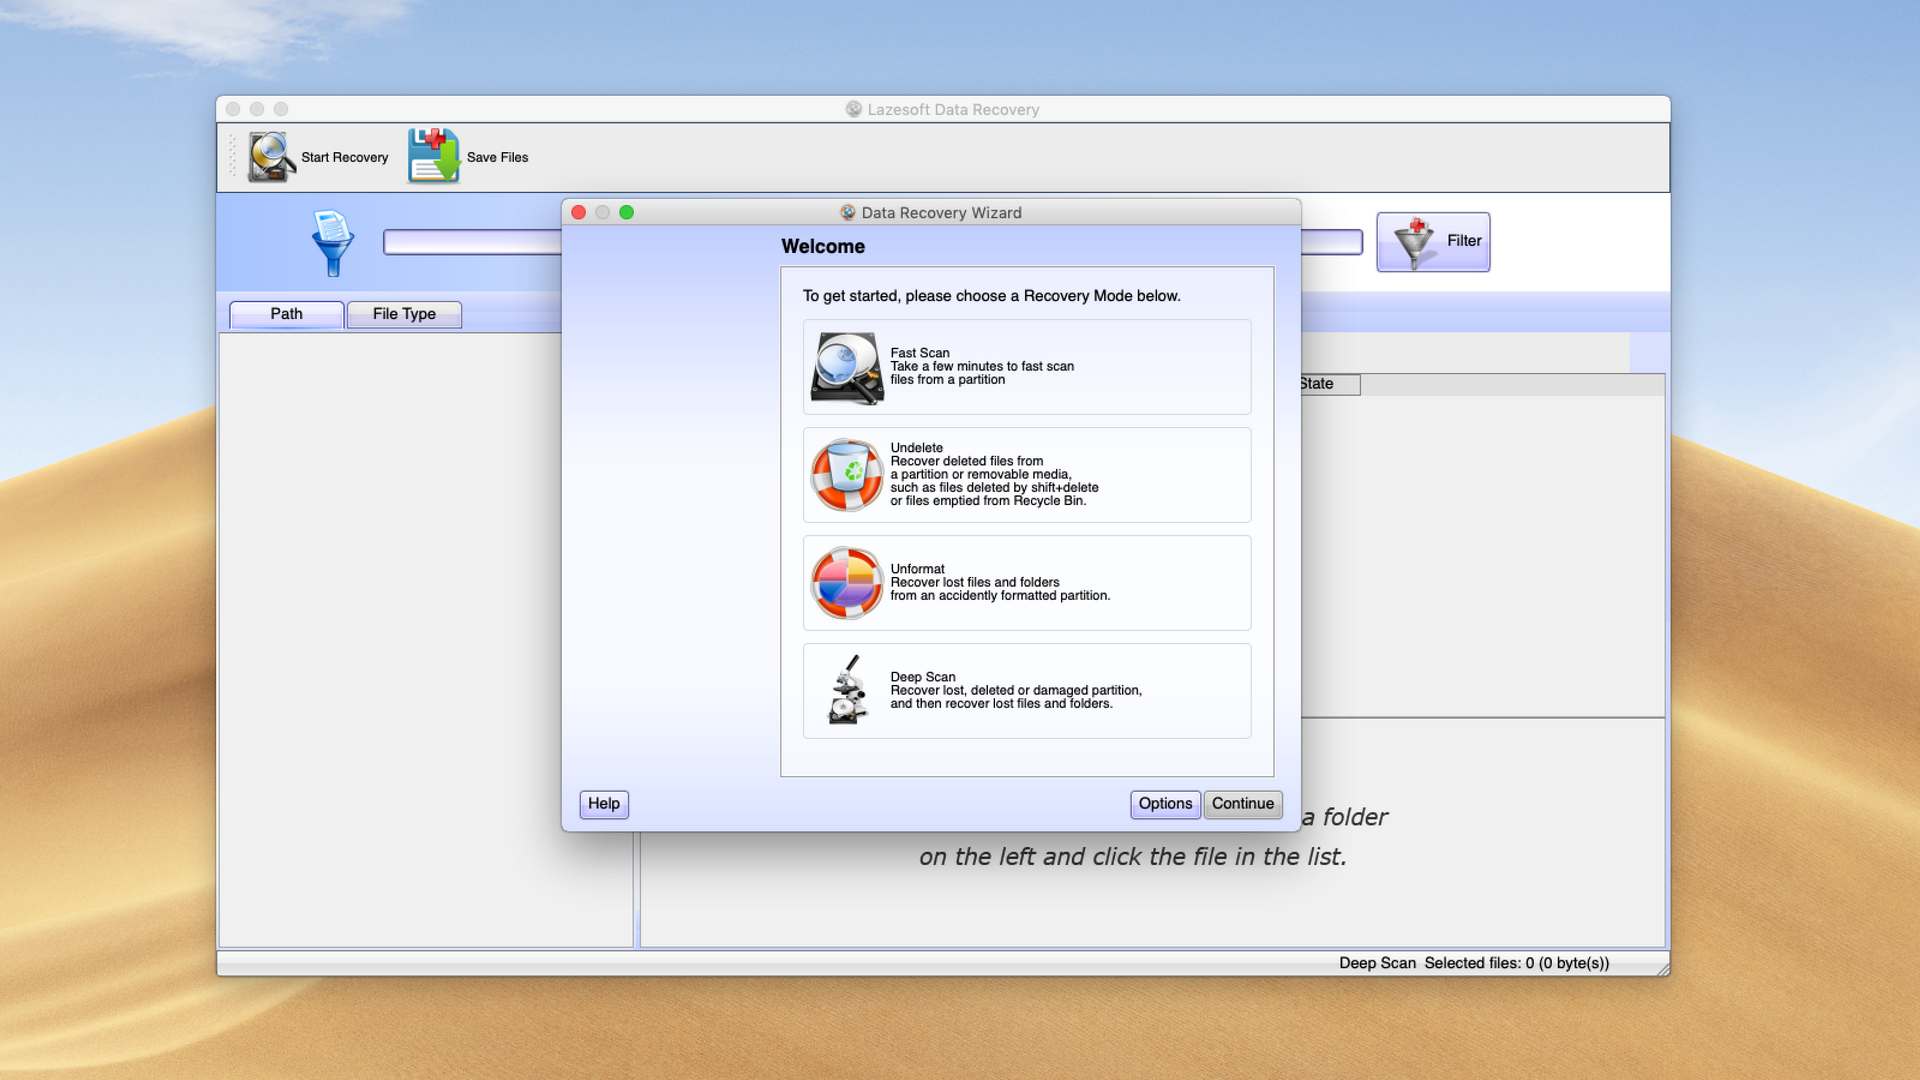Select the Unformat recovery mode icon
1920x1080 pixels.
[845, 582]
